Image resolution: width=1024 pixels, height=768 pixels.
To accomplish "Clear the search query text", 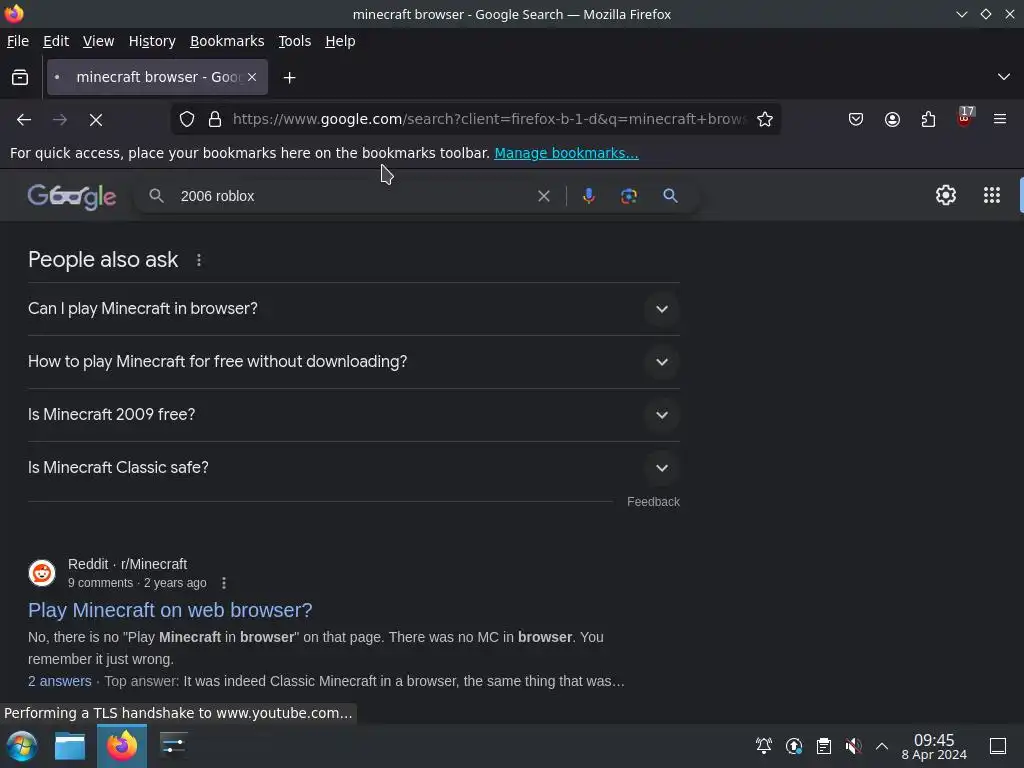I will 543,196.
